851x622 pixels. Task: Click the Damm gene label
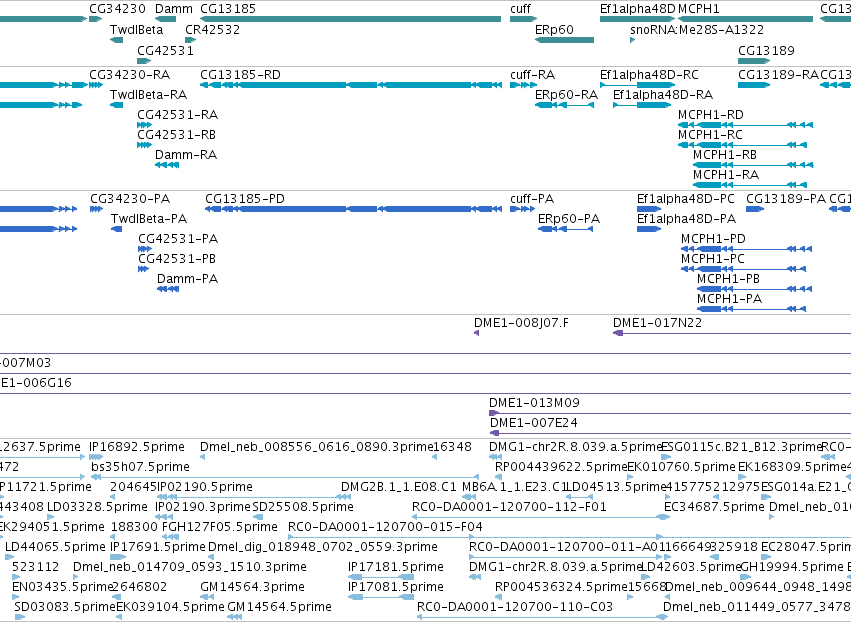[174, 9]
